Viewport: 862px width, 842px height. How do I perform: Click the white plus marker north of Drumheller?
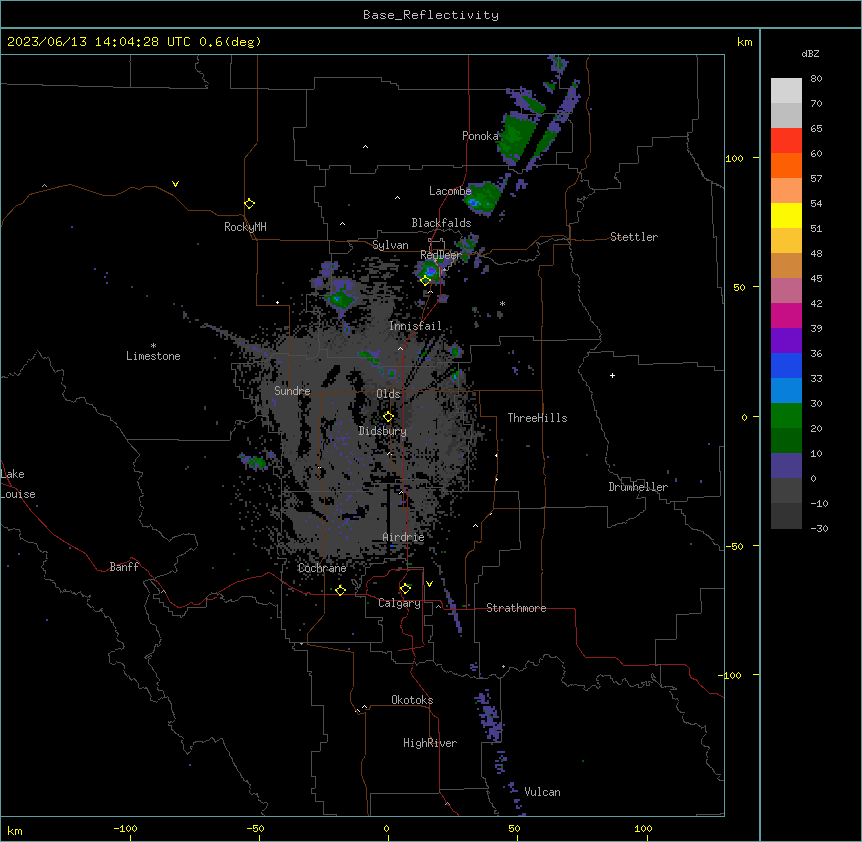click(612, 375)
